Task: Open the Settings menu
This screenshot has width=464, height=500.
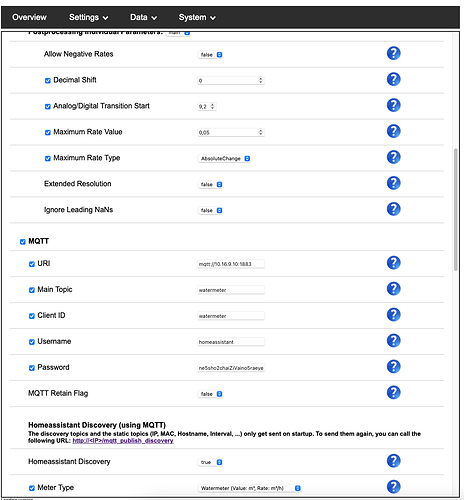Action: (88, 17)
